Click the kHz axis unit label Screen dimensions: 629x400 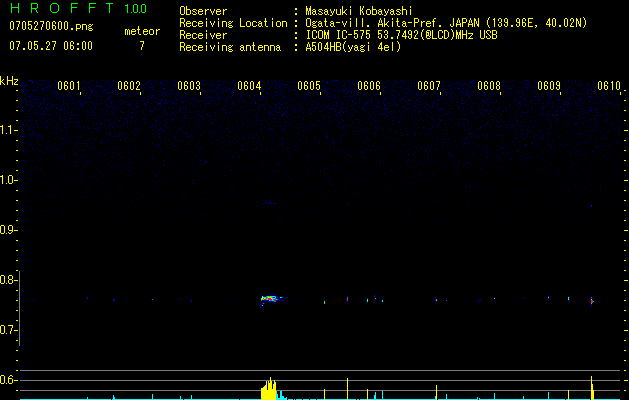9,81
